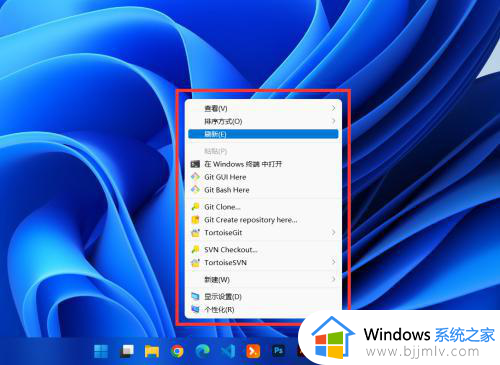
Task: Expand the TortoiseSVN submenu chevron
Action: tap(333, 262)
